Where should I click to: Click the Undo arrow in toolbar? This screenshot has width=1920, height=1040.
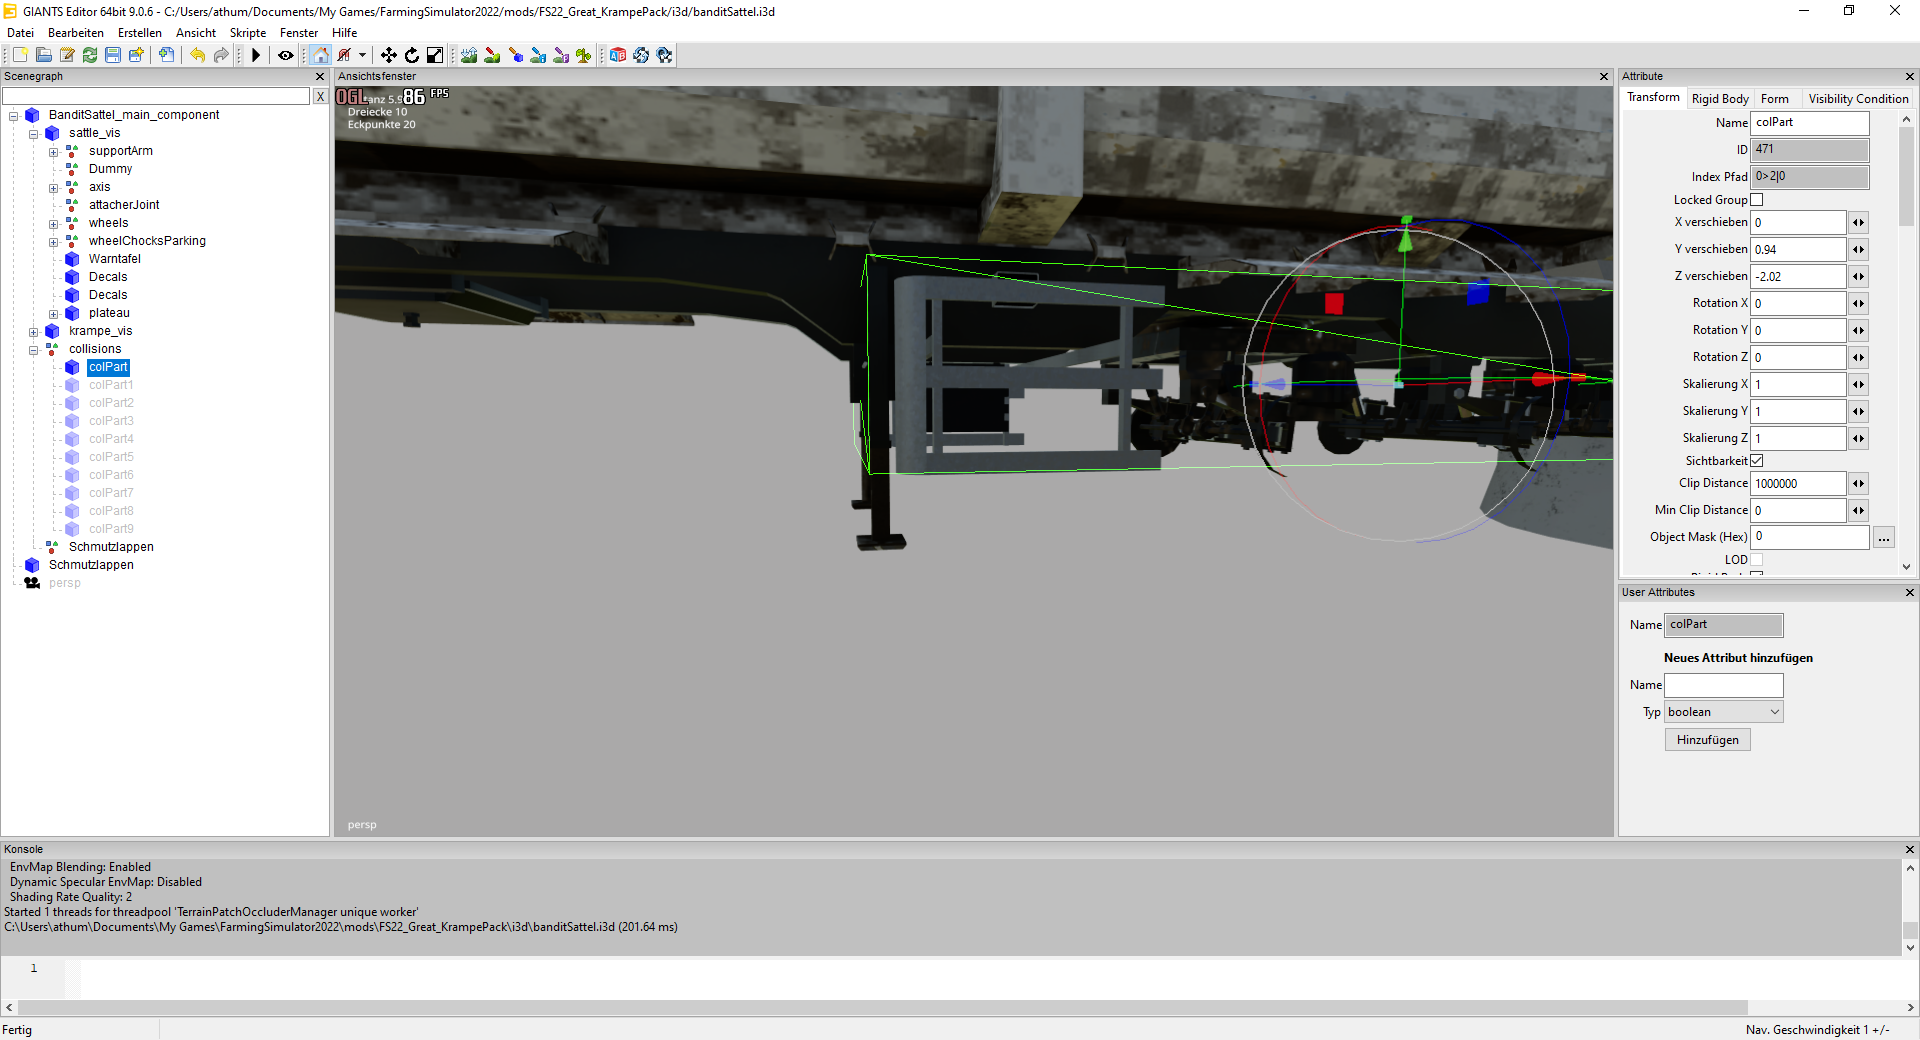(x=198, y=55)
